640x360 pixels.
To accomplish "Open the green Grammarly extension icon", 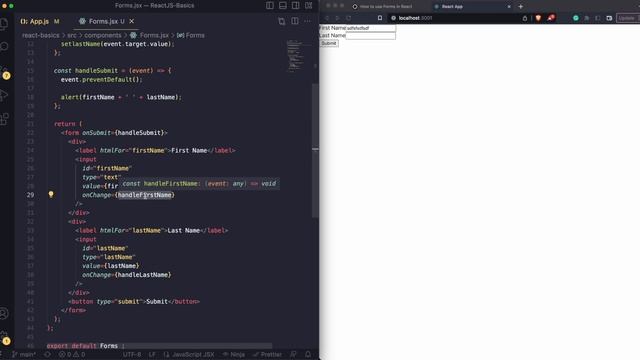I will (576, 18).
